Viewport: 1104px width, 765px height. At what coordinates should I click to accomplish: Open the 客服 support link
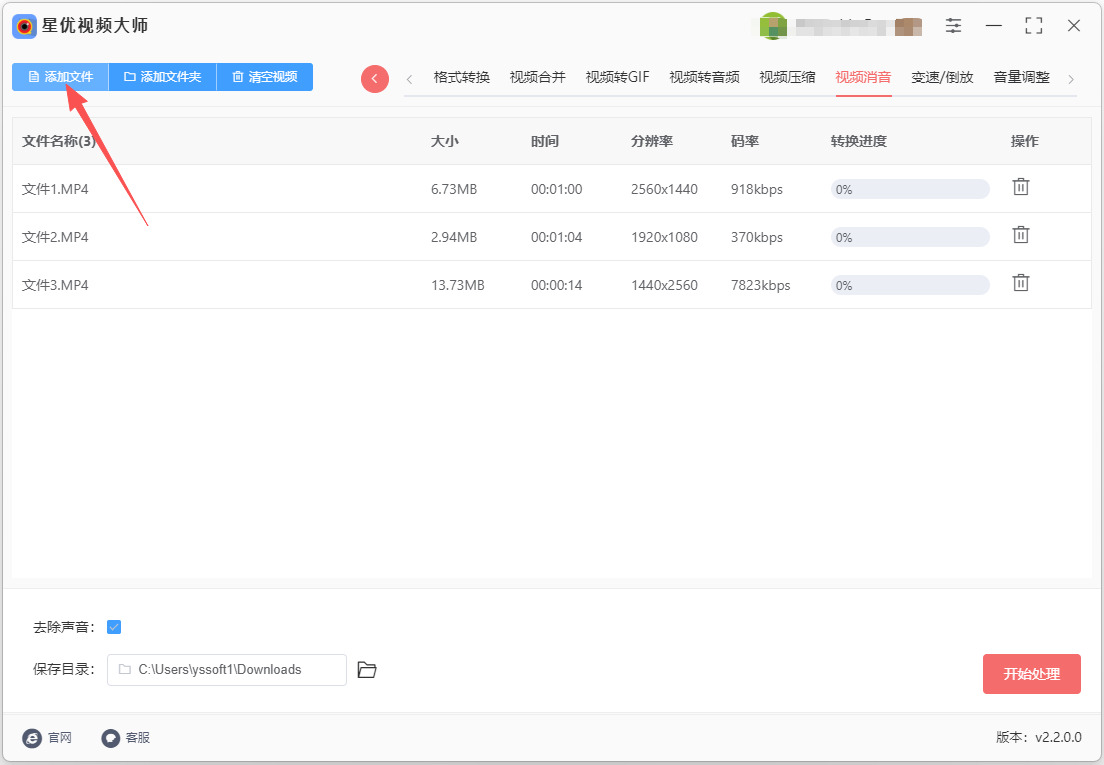[126, 738]
